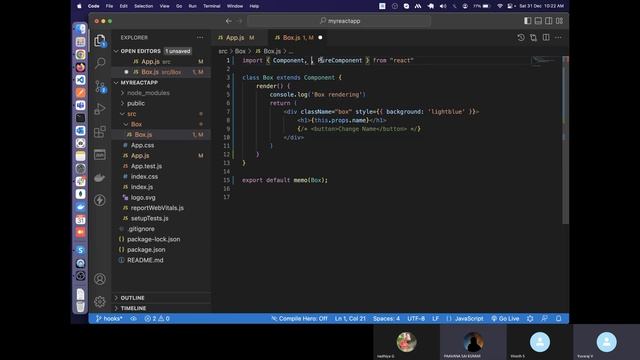Open the Thunder Client lightning icon

[100, 200]
